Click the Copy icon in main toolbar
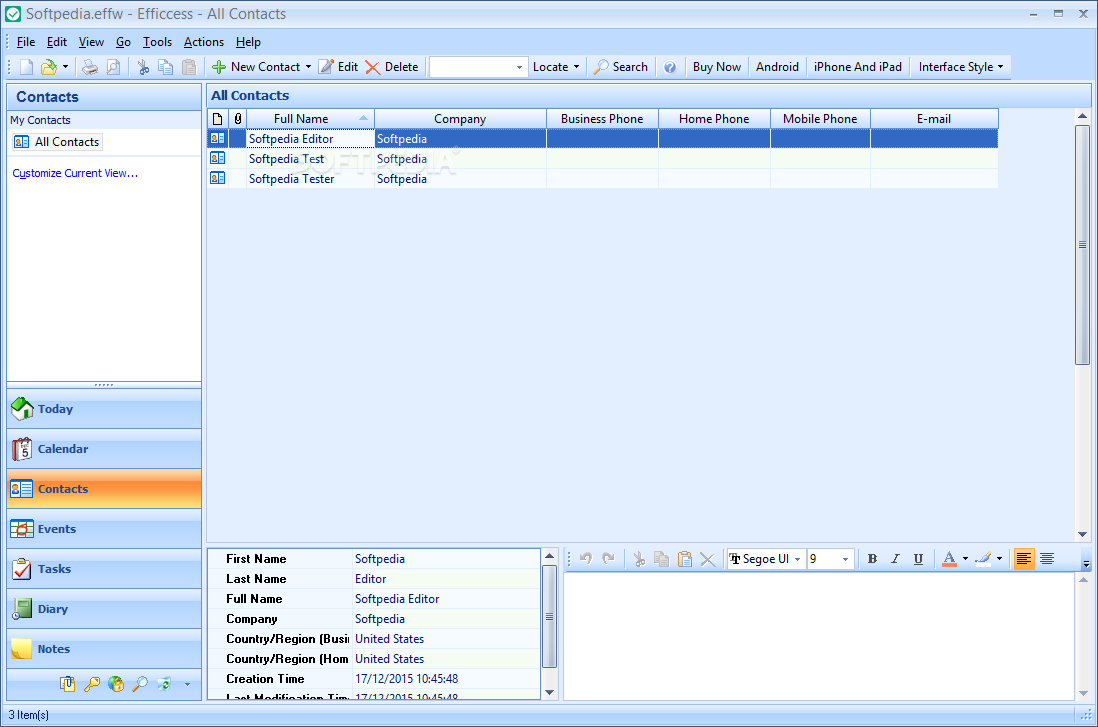1098x727 pixels. (166, 67)
